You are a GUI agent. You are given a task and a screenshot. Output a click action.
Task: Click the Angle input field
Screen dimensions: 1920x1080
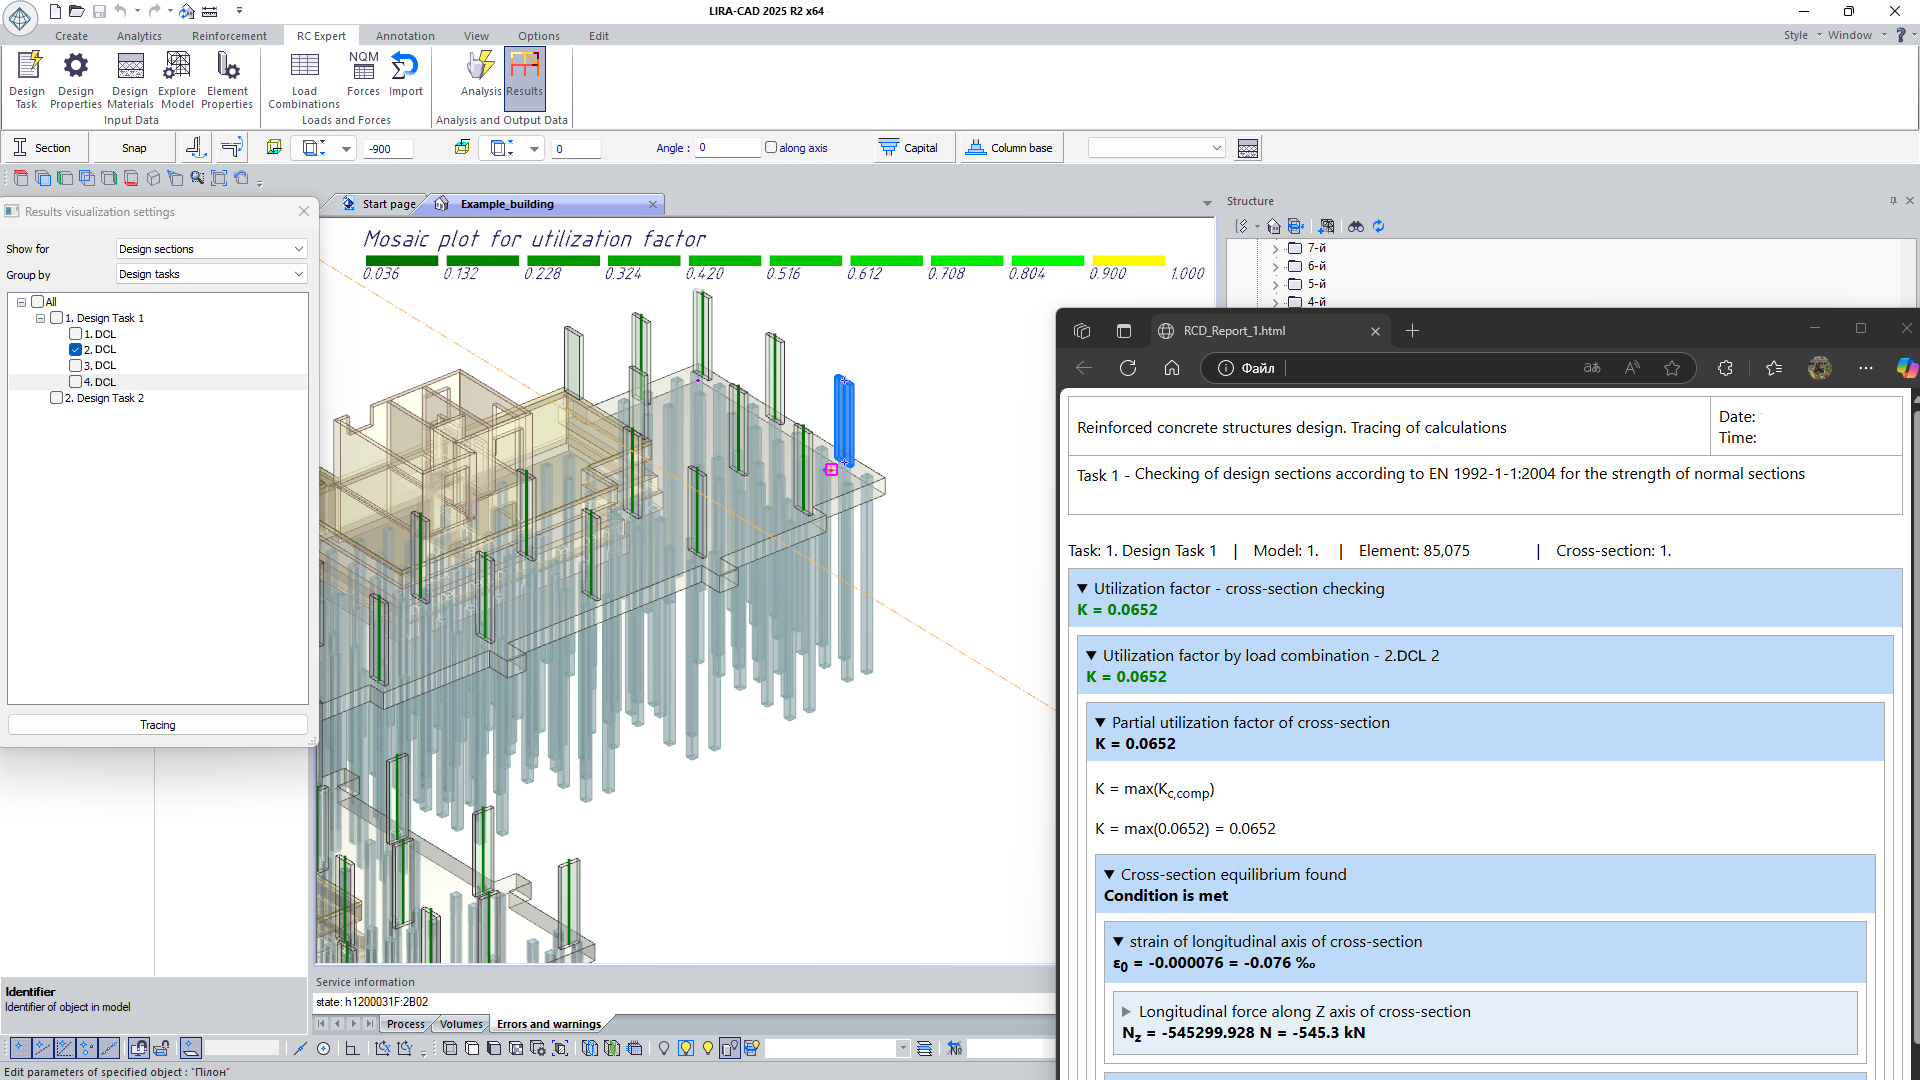tap(728, 148)
